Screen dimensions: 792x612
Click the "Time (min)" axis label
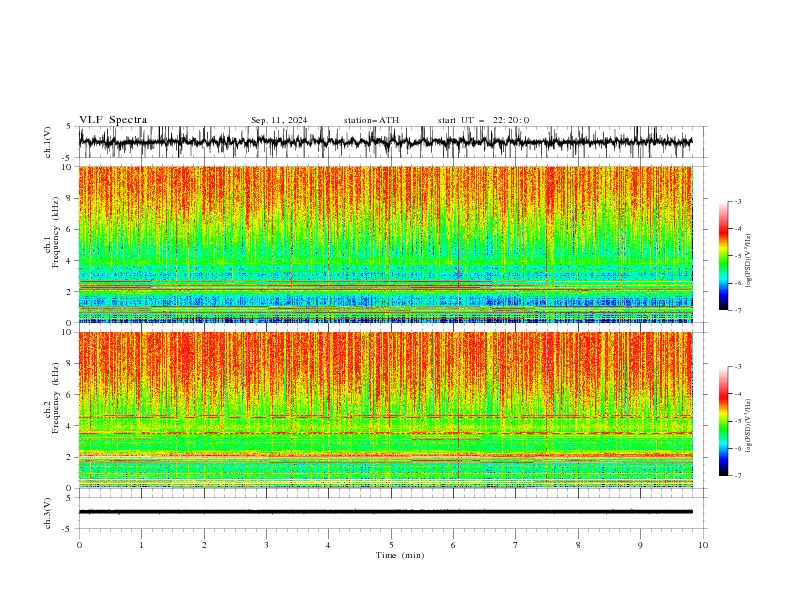(x=400, y=555)
